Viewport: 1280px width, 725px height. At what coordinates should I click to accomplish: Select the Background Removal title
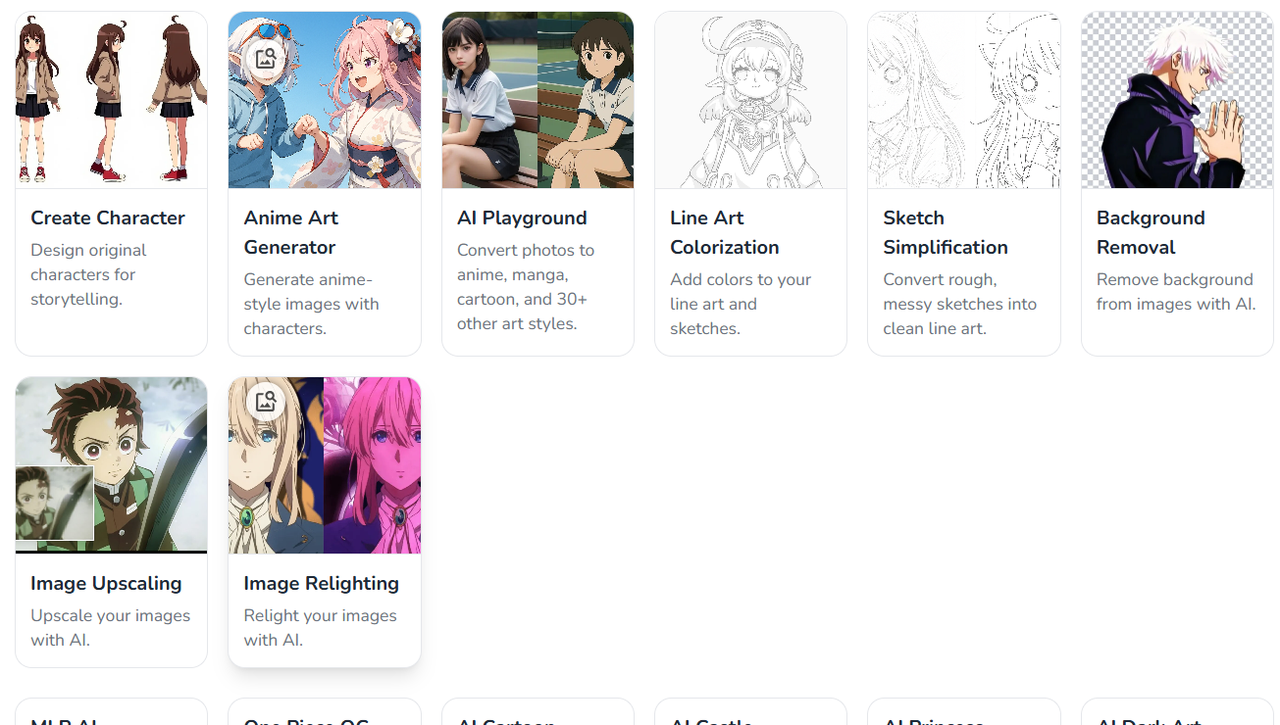click(1151, 232)
